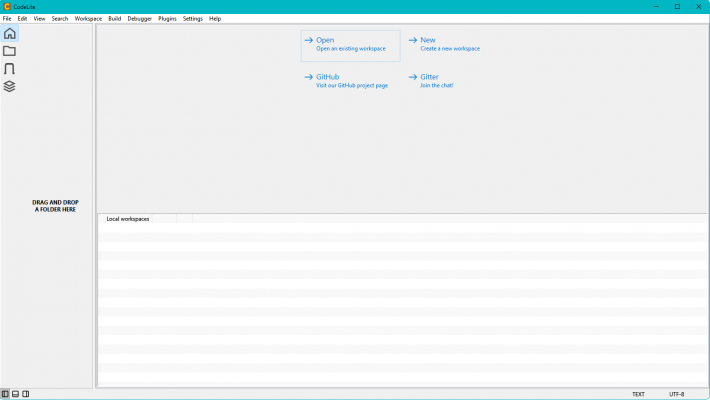Join the Gitter chat link

coord(431,81)
